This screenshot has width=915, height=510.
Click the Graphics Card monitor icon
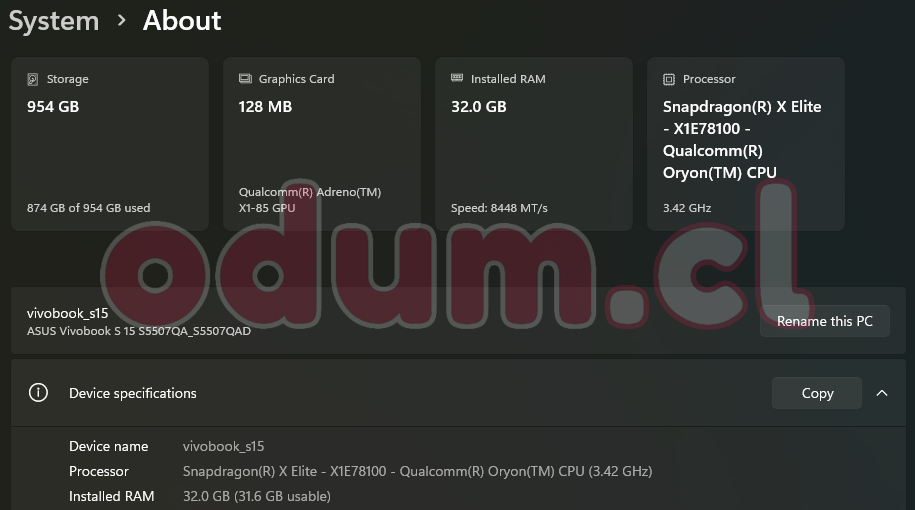click(x=245, y=79)
